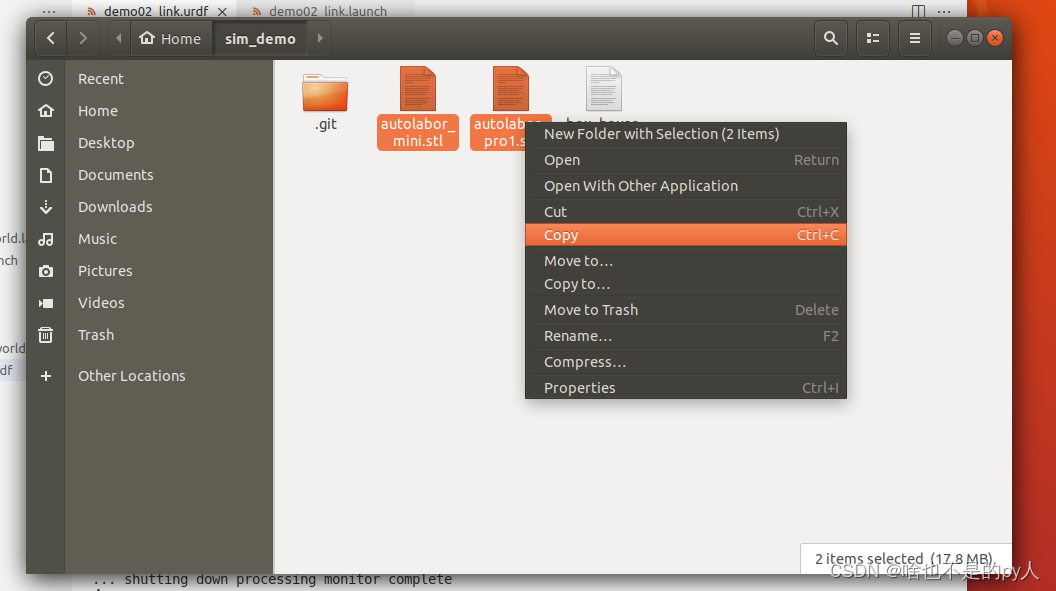Open Trash in the sidebar
This screenshot has width=1056, height=591.
[96, 335]
